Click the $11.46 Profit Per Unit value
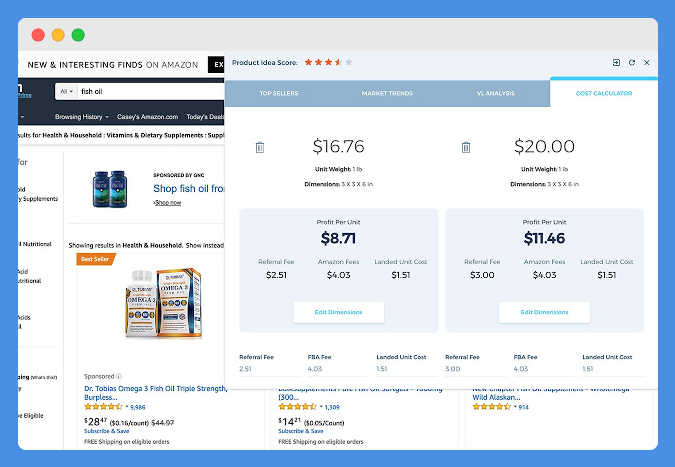The image size is (675, 467). (x=544, y=238)
